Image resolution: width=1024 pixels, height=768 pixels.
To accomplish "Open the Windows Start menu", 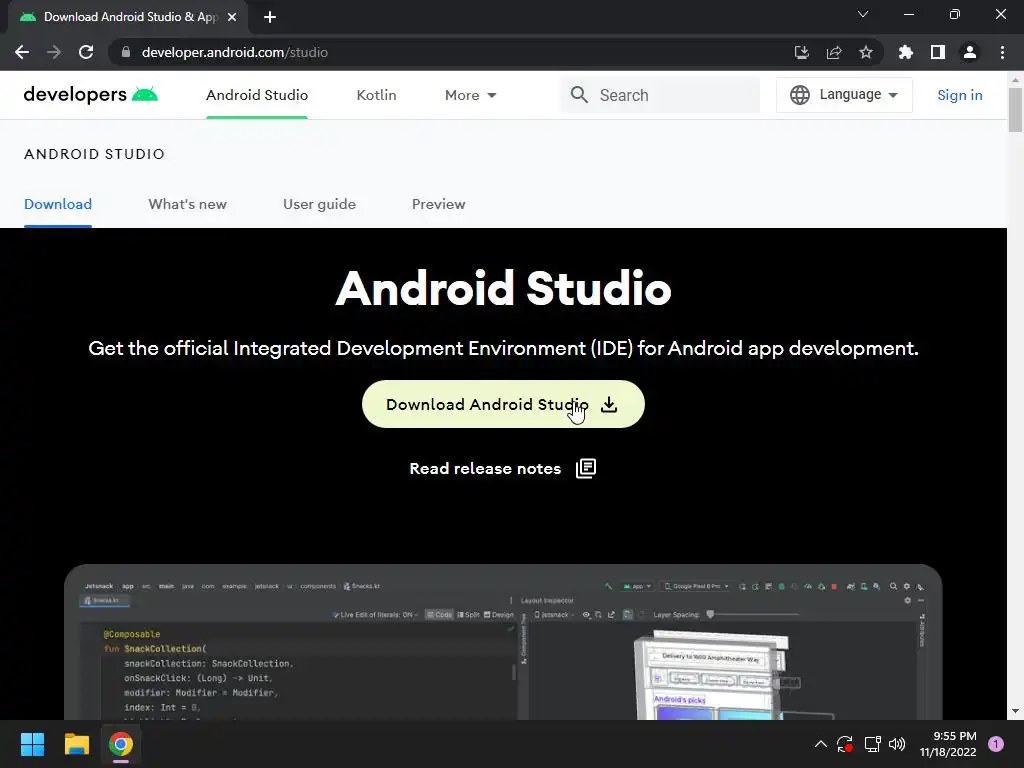I will click(32, 744).
